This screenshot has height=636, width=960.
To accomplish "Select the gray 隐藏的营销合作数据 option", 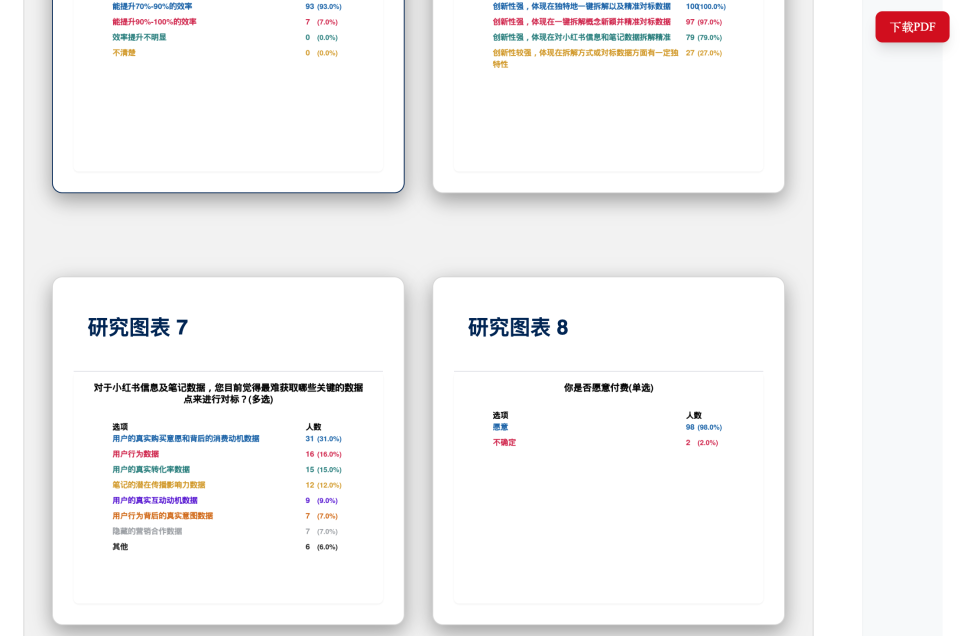I will tap(147, 531).
